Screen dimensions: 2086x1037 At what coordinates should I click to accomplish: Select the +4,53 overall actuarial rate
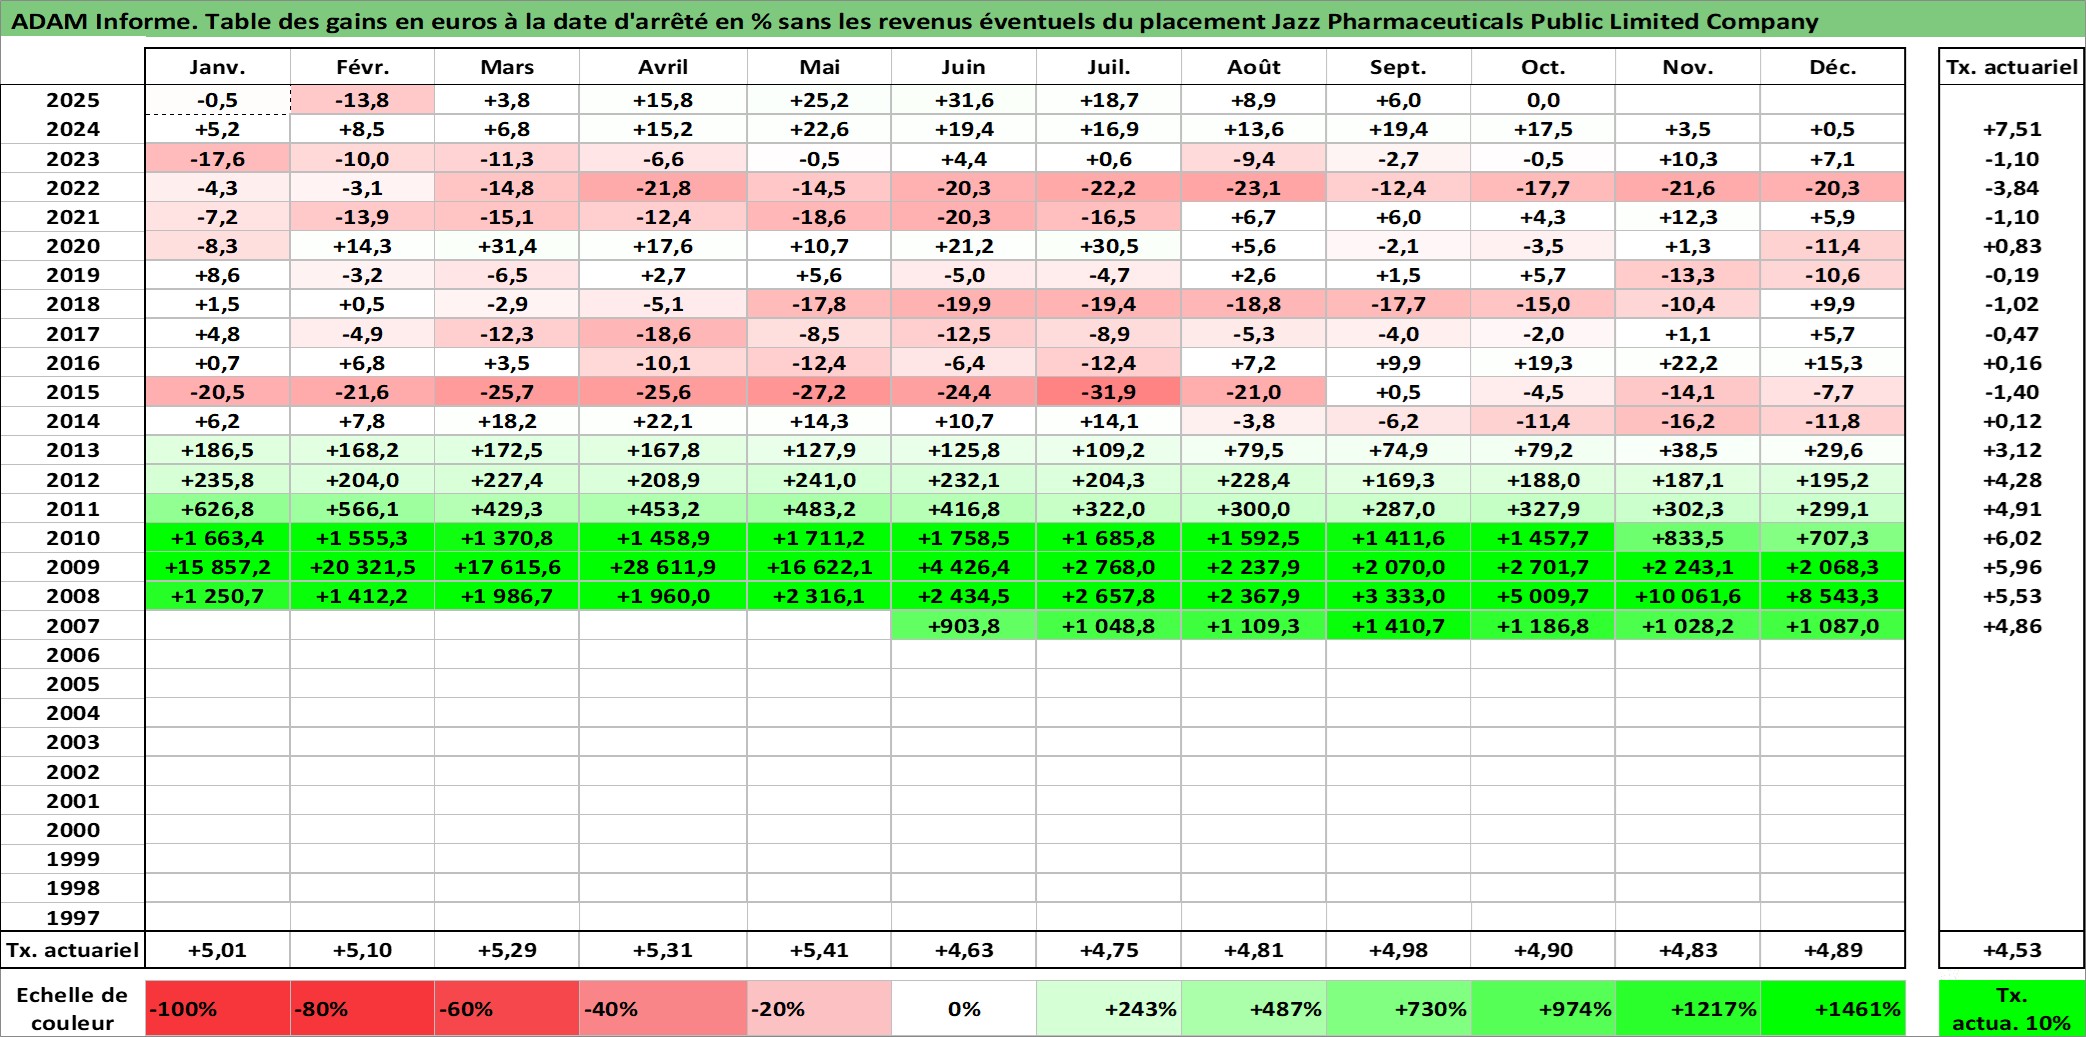(x=2012, y=950)
